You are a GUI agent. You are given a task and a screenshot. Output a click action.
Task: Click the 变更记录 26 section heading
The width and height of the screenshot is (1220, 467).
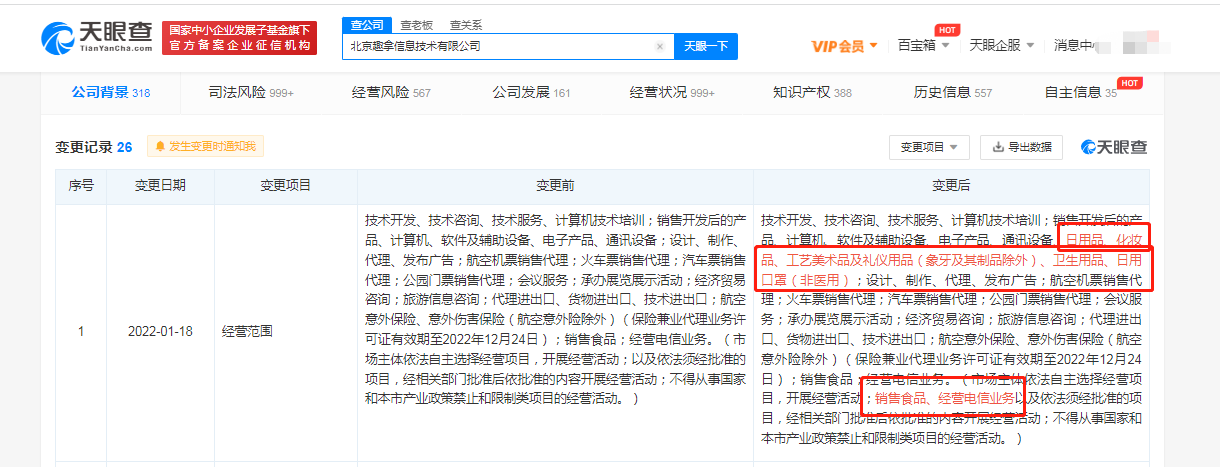94,147
